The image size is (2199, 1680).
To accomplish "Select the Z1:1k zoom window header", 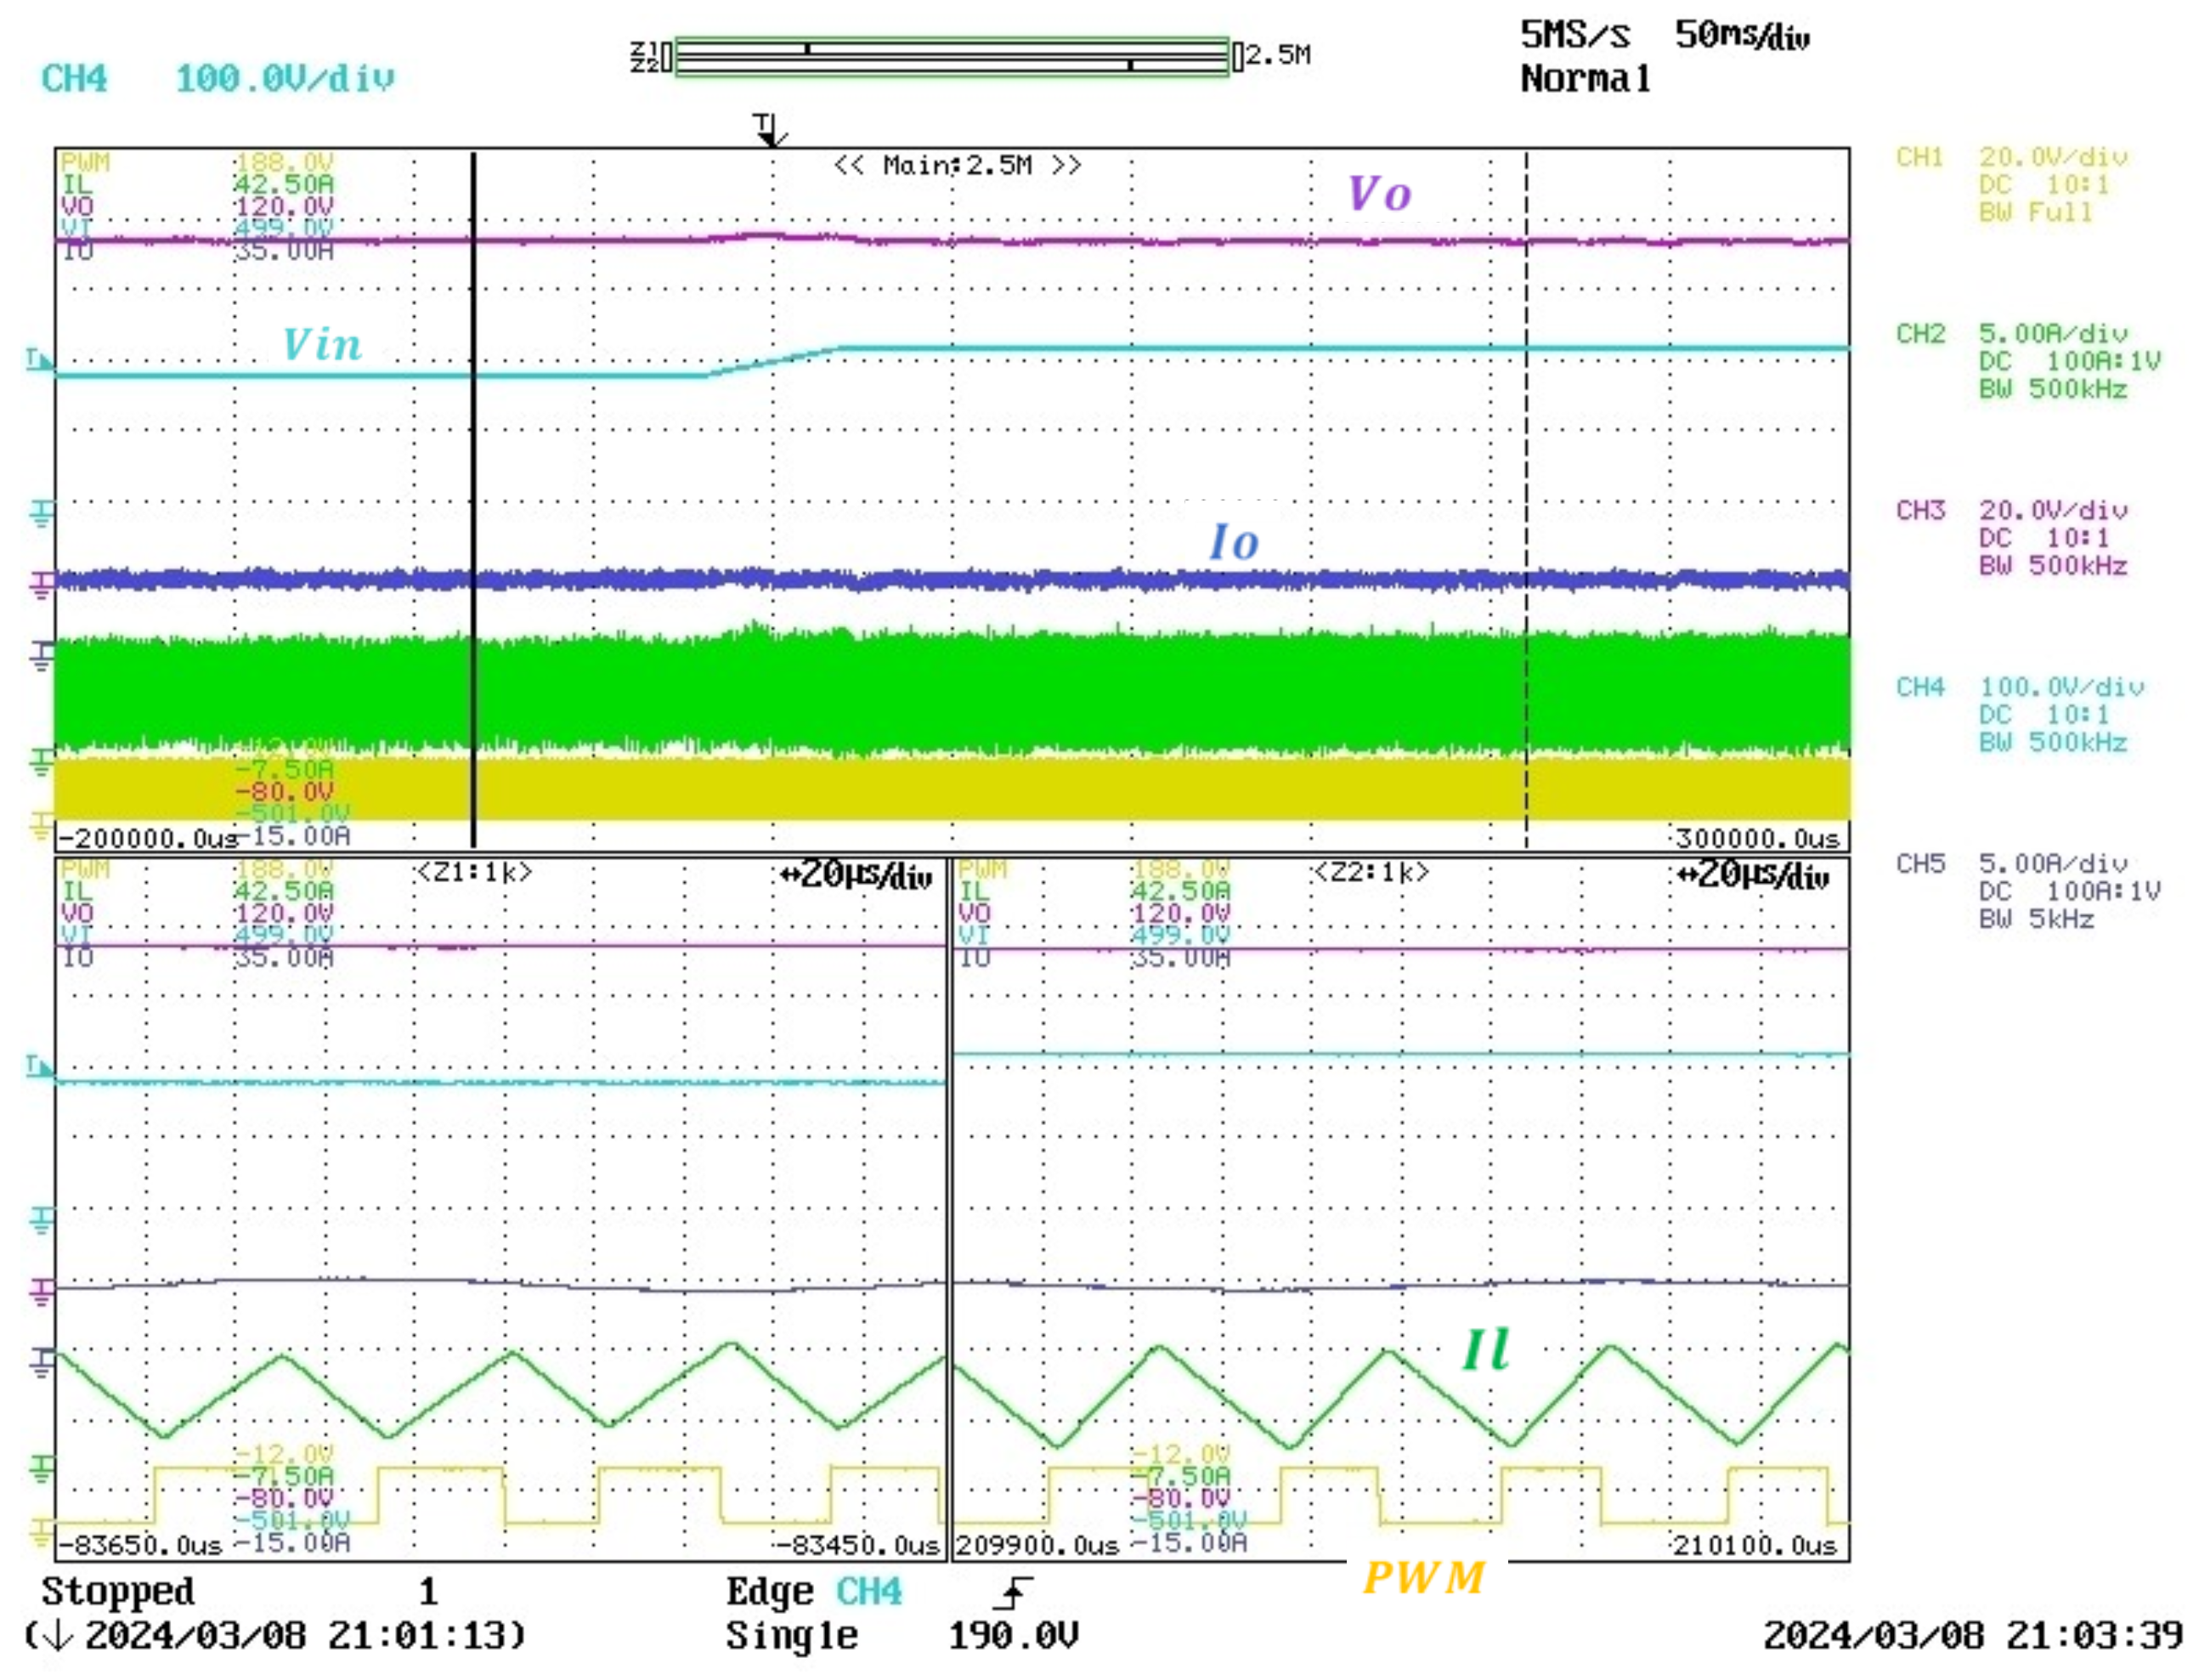I will [x=474, y=873].
